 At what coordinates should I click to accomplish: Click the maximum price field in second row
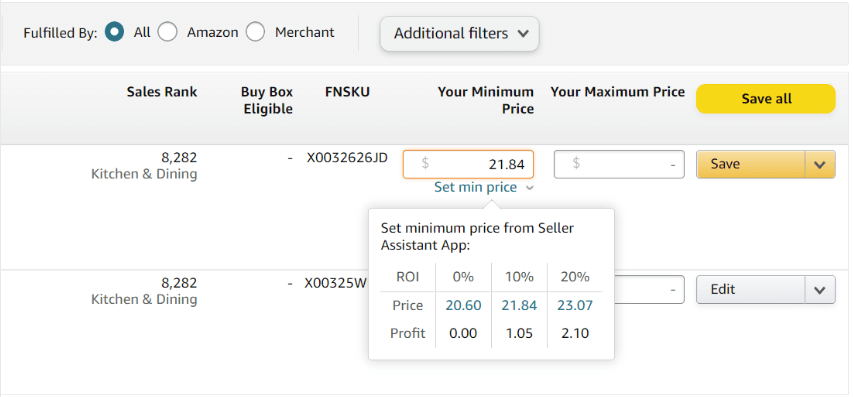coord(649,290)
